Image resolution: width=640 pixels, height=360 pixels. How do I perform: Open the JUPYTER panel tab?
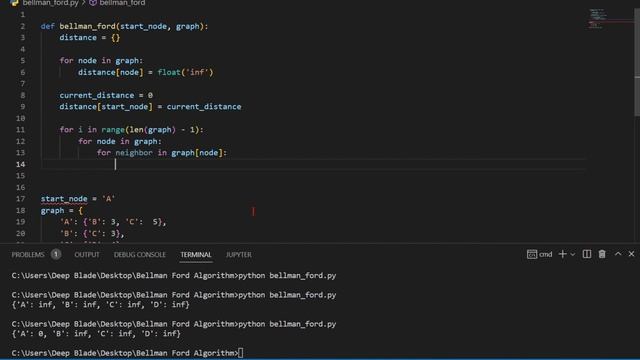239,255
